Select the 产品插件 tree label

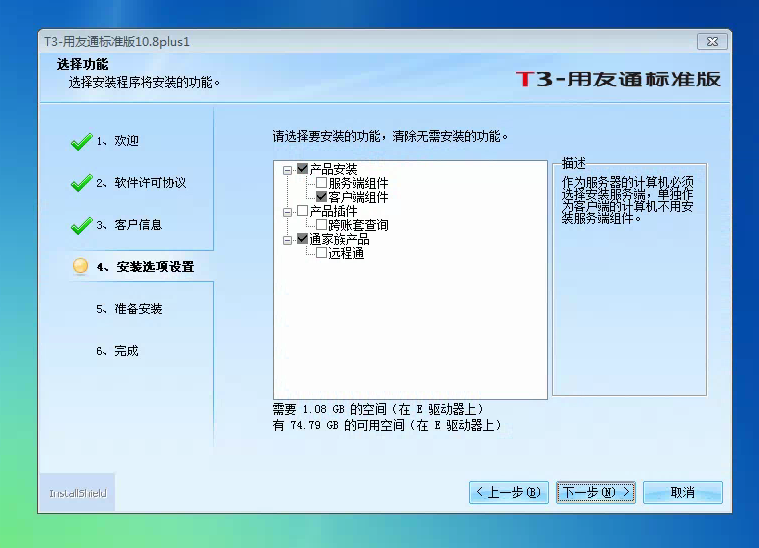[x=333, y=211]
